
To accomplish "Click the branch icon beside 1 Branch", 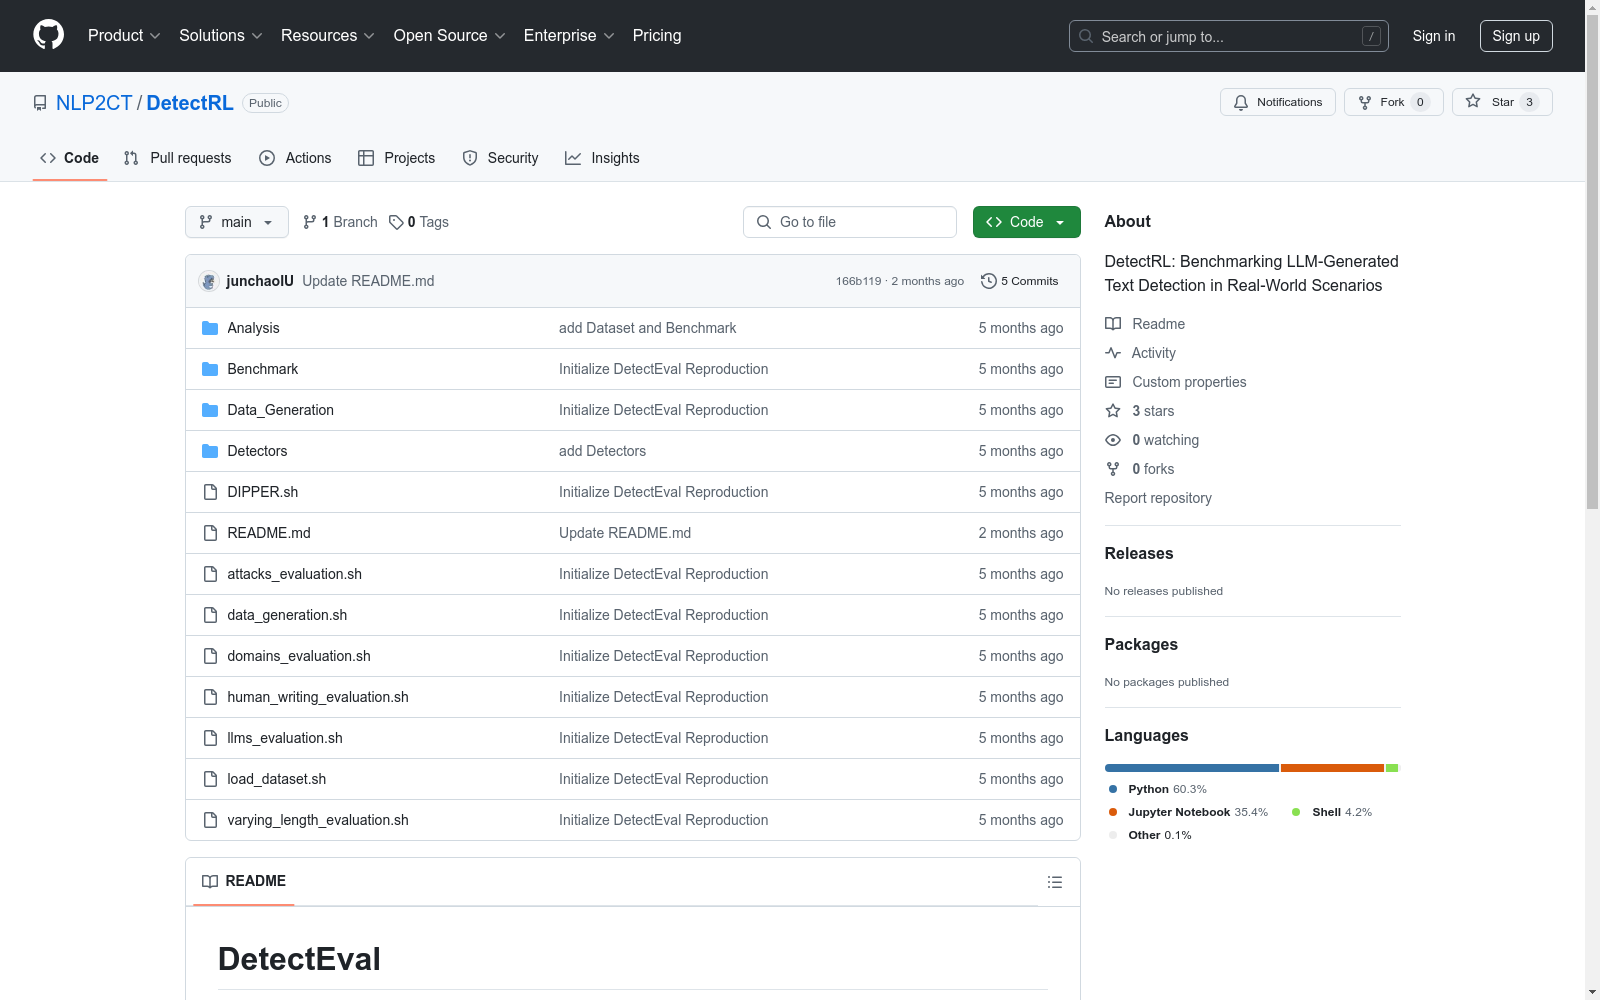I will click(x=310, y=222).
